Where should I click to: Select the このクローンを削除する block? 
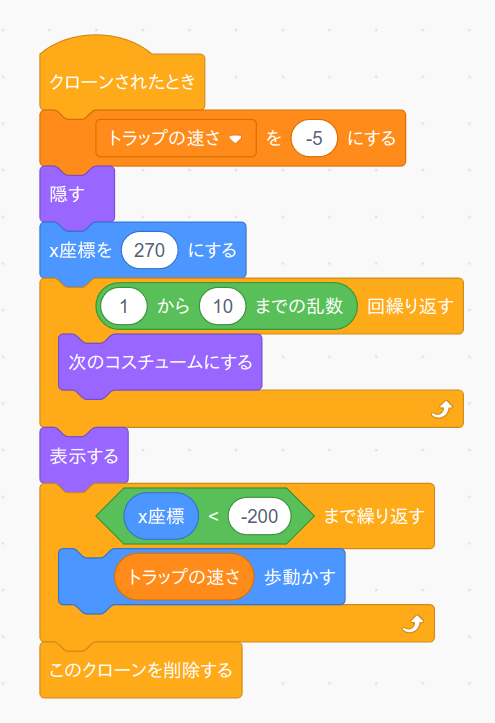pyautogui.click(x=141, y=670)
